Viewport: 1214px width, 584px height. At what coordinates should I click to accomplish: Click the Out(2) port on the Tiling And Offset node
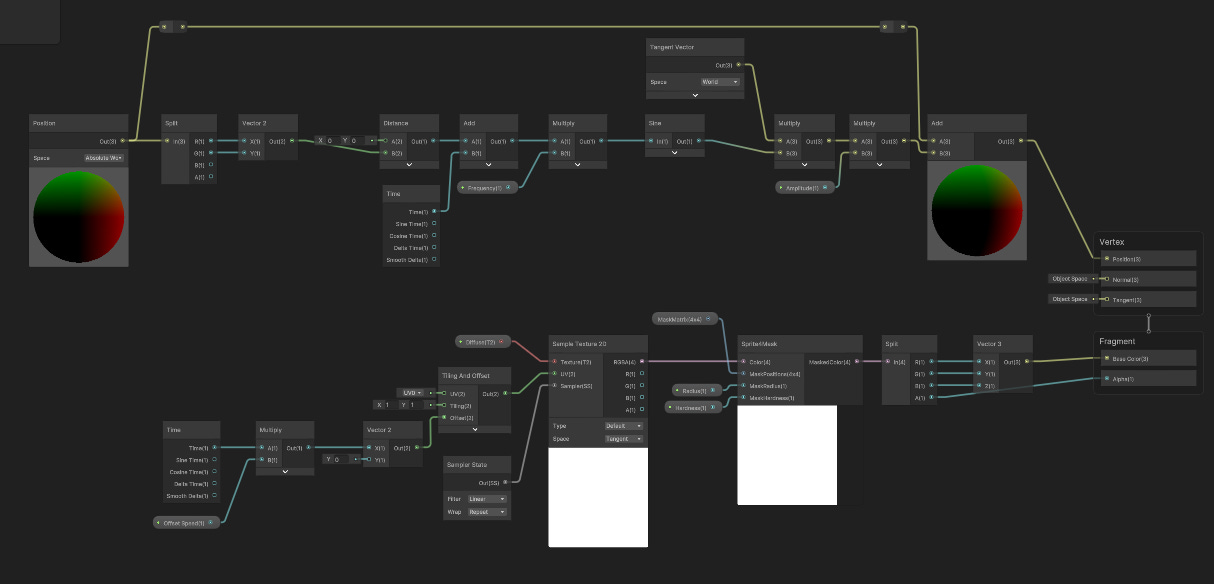505,393
